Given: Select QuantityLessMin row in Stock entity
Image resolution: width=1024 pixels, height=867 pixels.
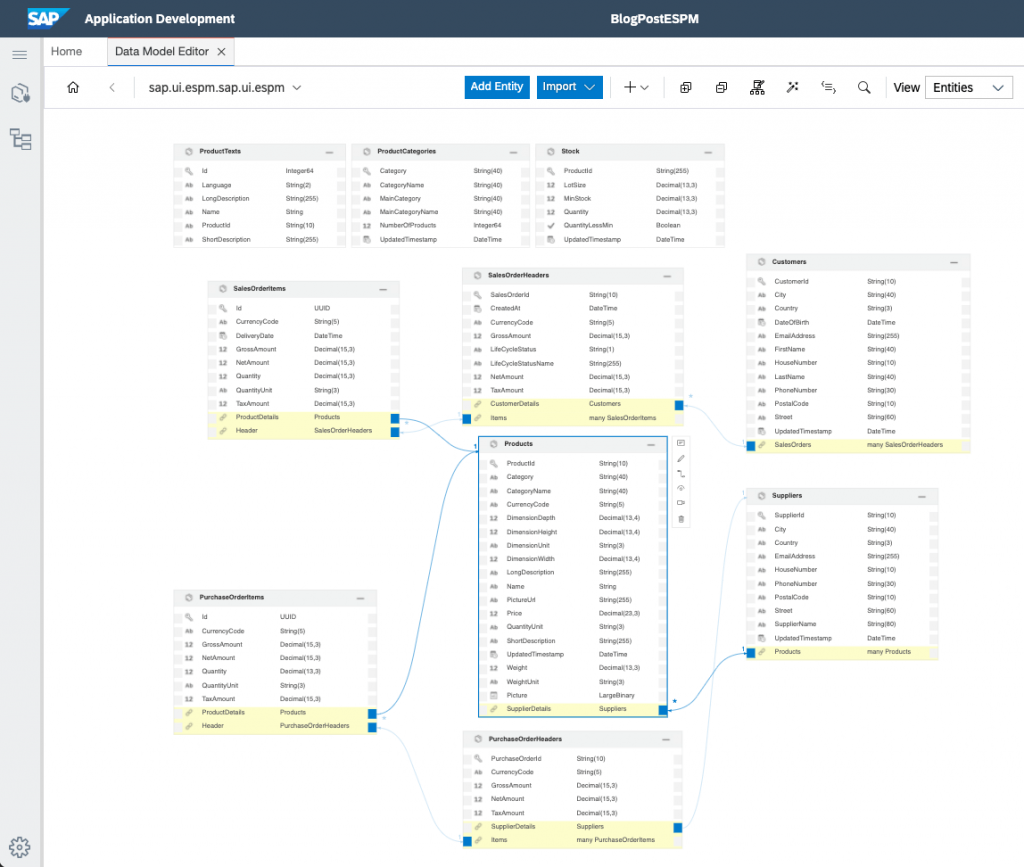Looking at the screenshot, I should pos(630,225).
